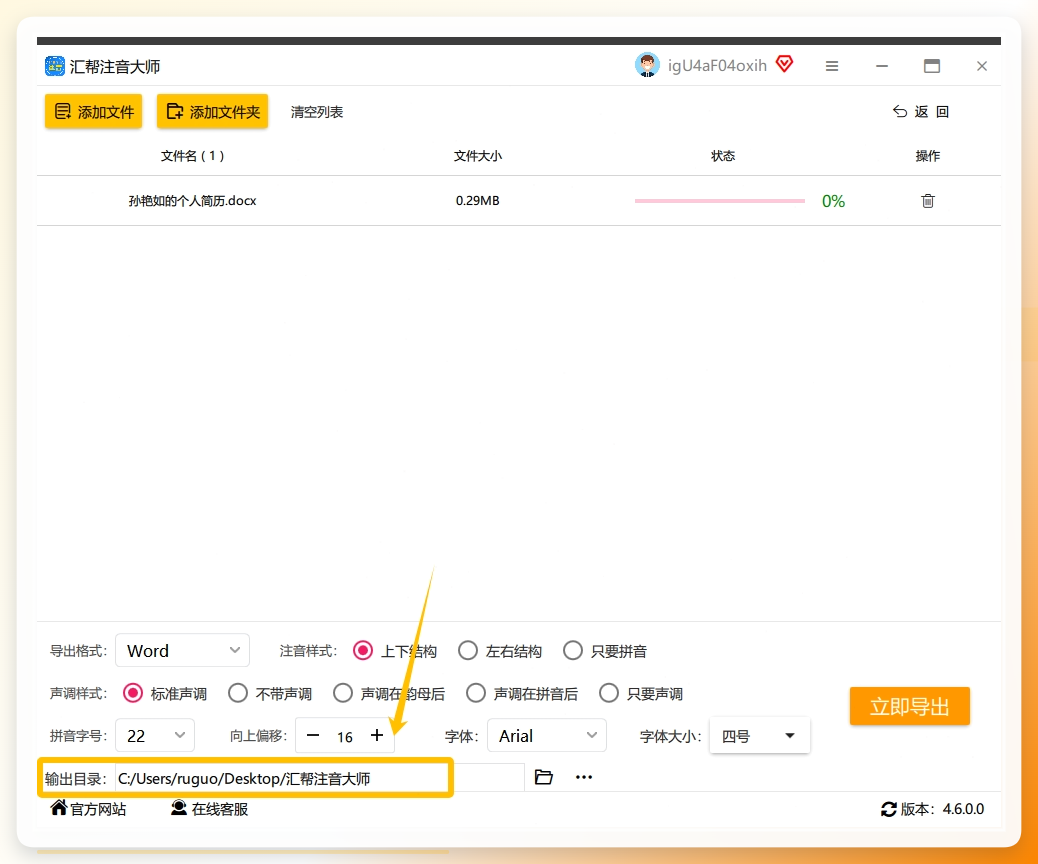
Task: Click the 0% status value
Action: (833, 201)
